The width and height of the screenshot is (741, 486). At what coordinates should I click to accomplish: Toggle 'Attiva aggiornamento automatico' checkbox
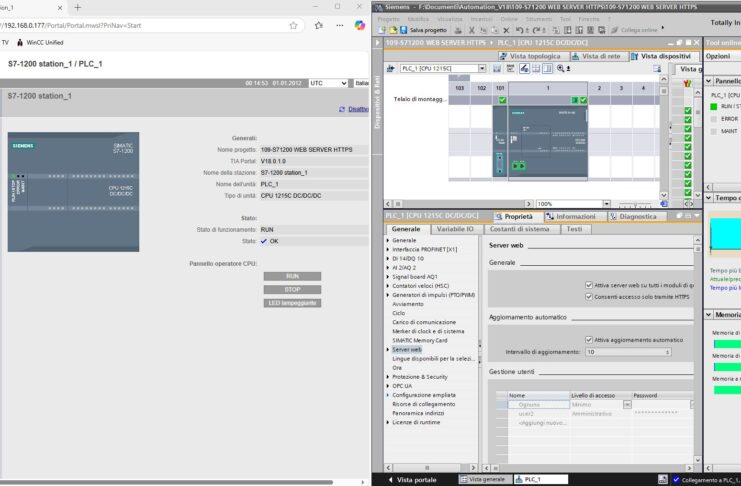(x=589, y=340)
